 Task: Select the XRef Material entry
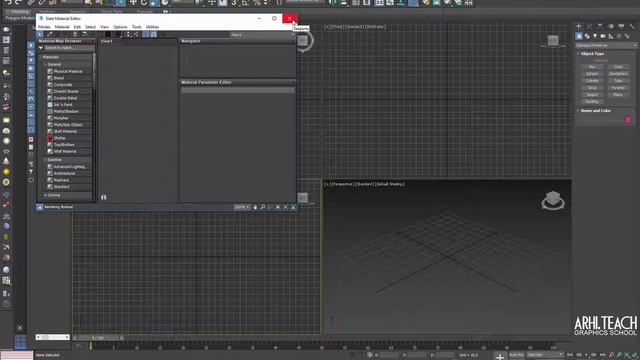tap(69, 151)
